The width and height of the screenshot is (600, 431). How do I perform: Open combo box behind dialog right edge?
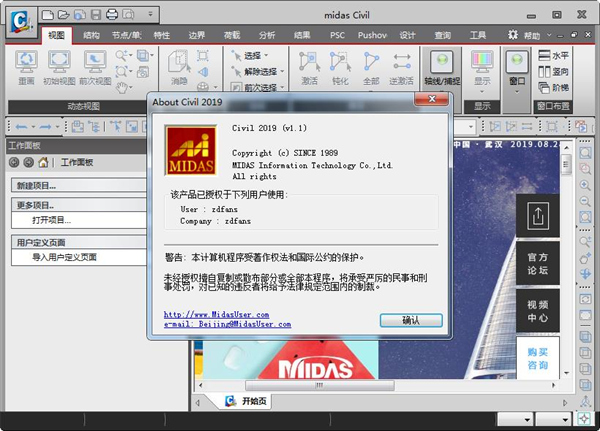pos(471,126)
